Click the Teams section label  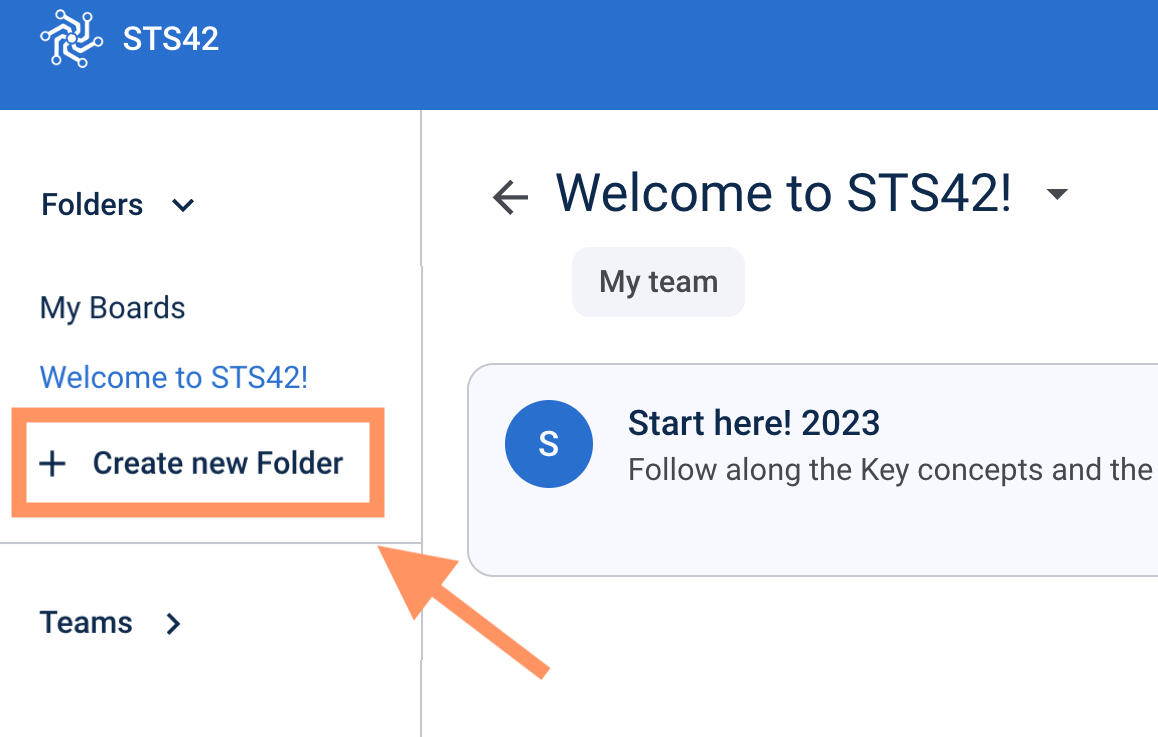[86, 623]
